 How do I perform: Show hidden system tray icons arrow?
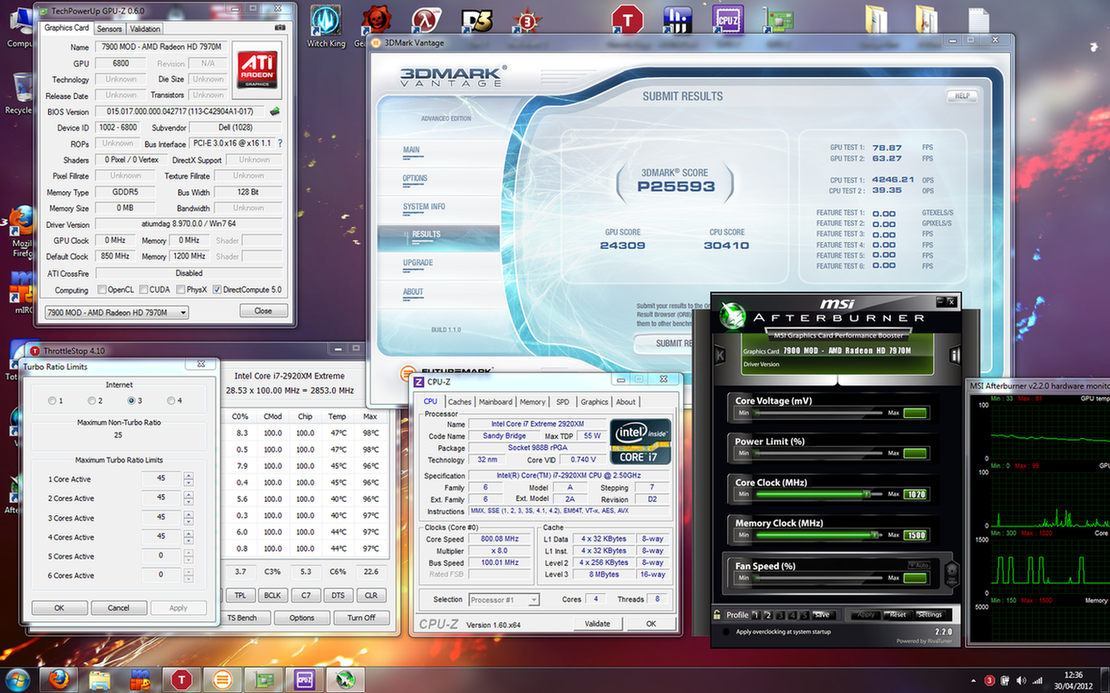pos(973,681)
